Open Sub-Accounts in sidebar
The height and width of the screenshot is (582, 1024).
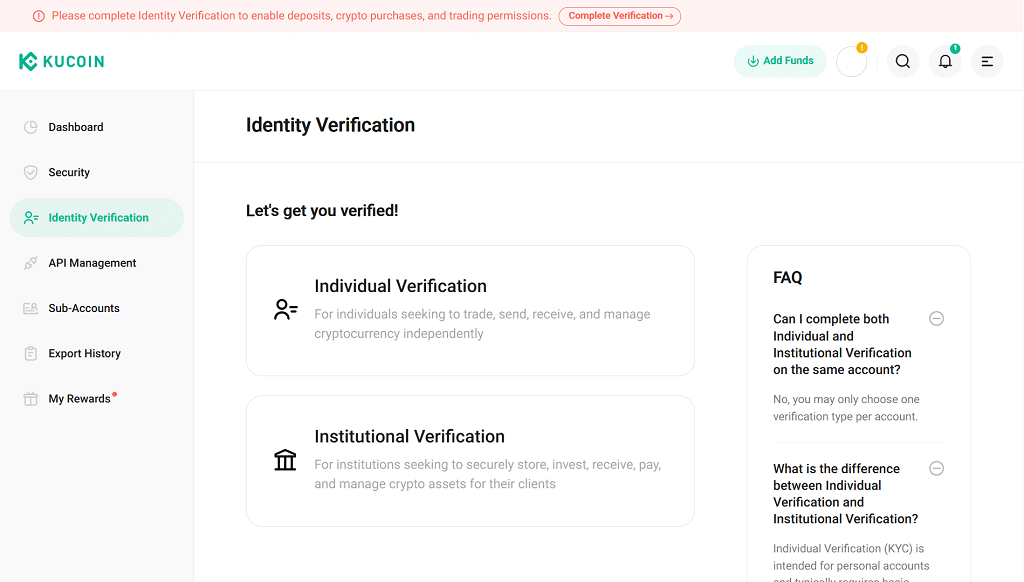point(97,308)
